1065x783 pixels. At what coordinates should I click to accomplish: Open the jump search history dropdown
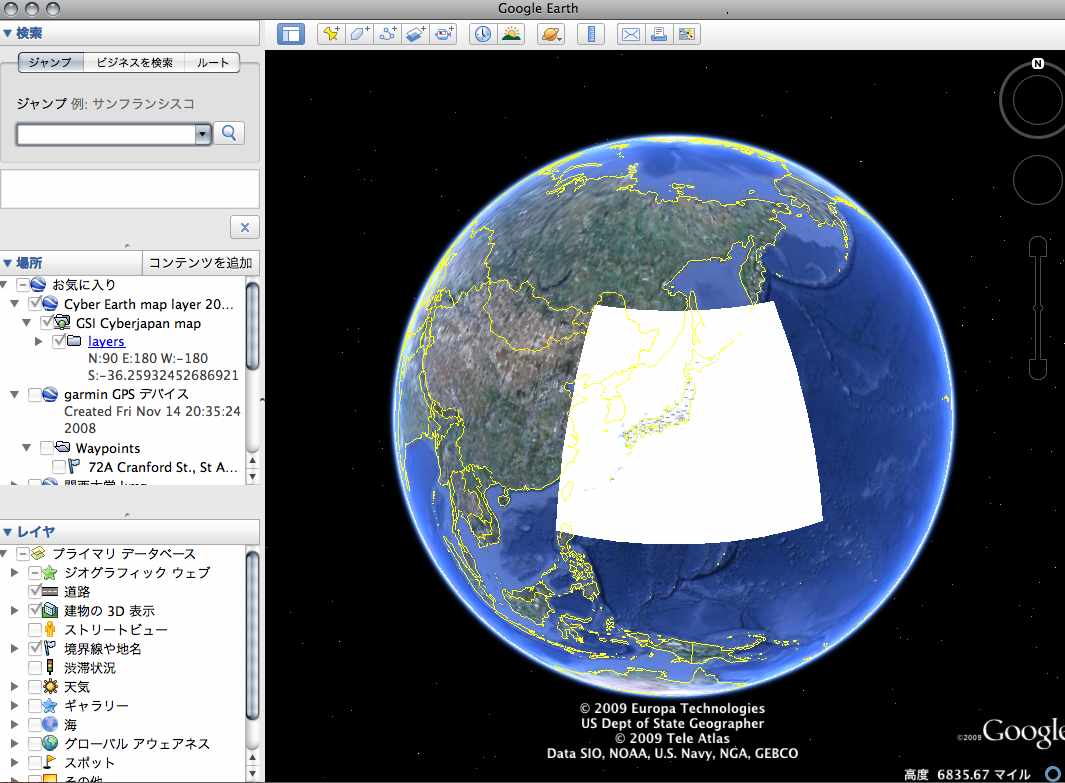[202, 134]
